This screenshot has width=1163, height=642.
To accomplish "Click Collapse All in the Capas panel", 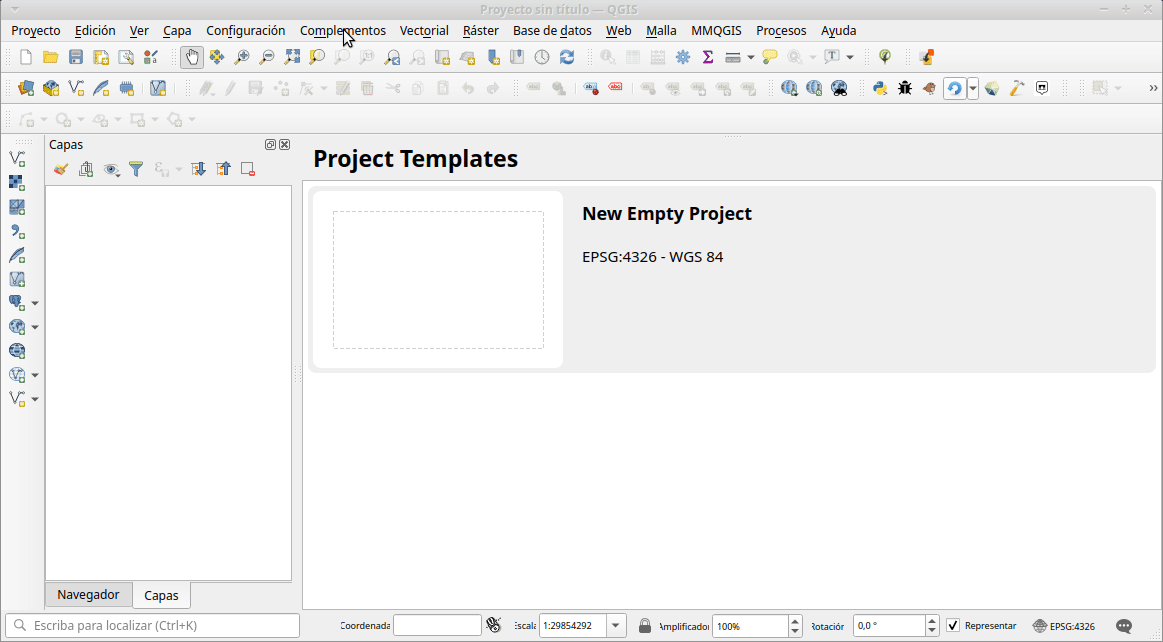I will [x=223, y=169].
